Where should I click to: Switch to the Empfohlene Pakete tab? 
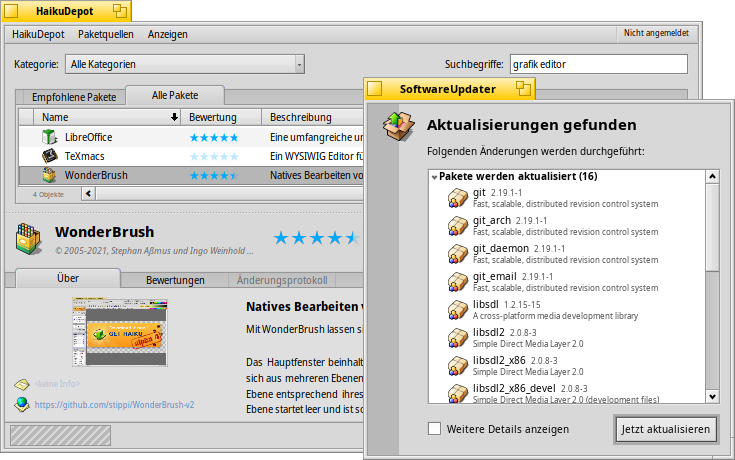click(x=74, y=97)
